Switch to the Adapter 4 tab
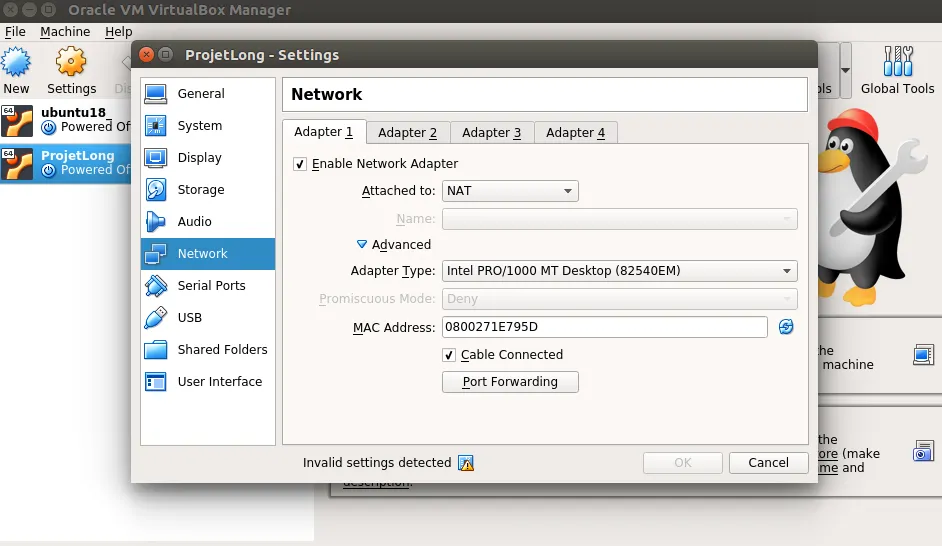 coord(576,133)
